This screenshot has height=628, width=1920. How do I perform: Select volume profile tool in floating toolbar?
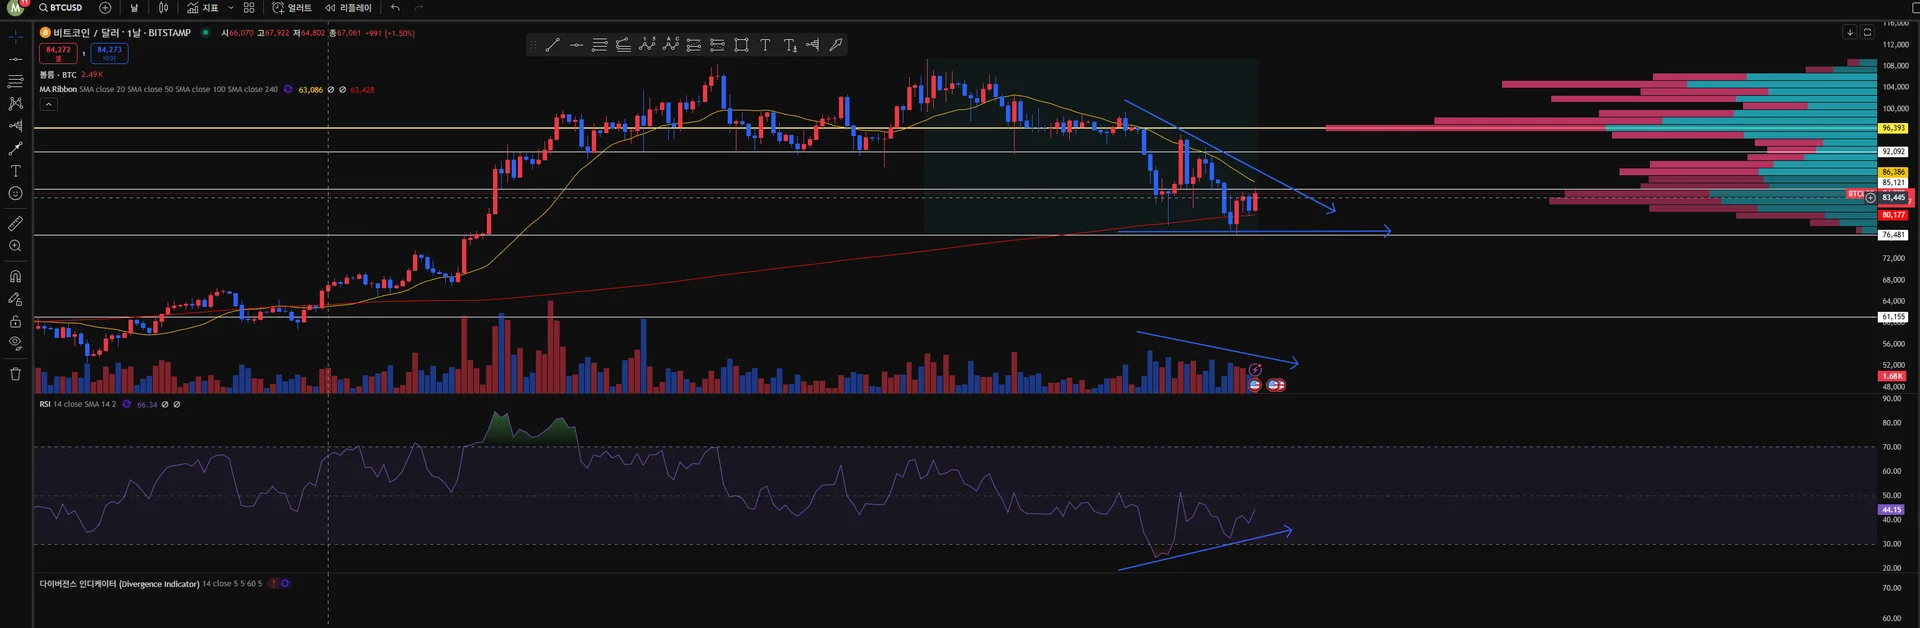point(812,45)
